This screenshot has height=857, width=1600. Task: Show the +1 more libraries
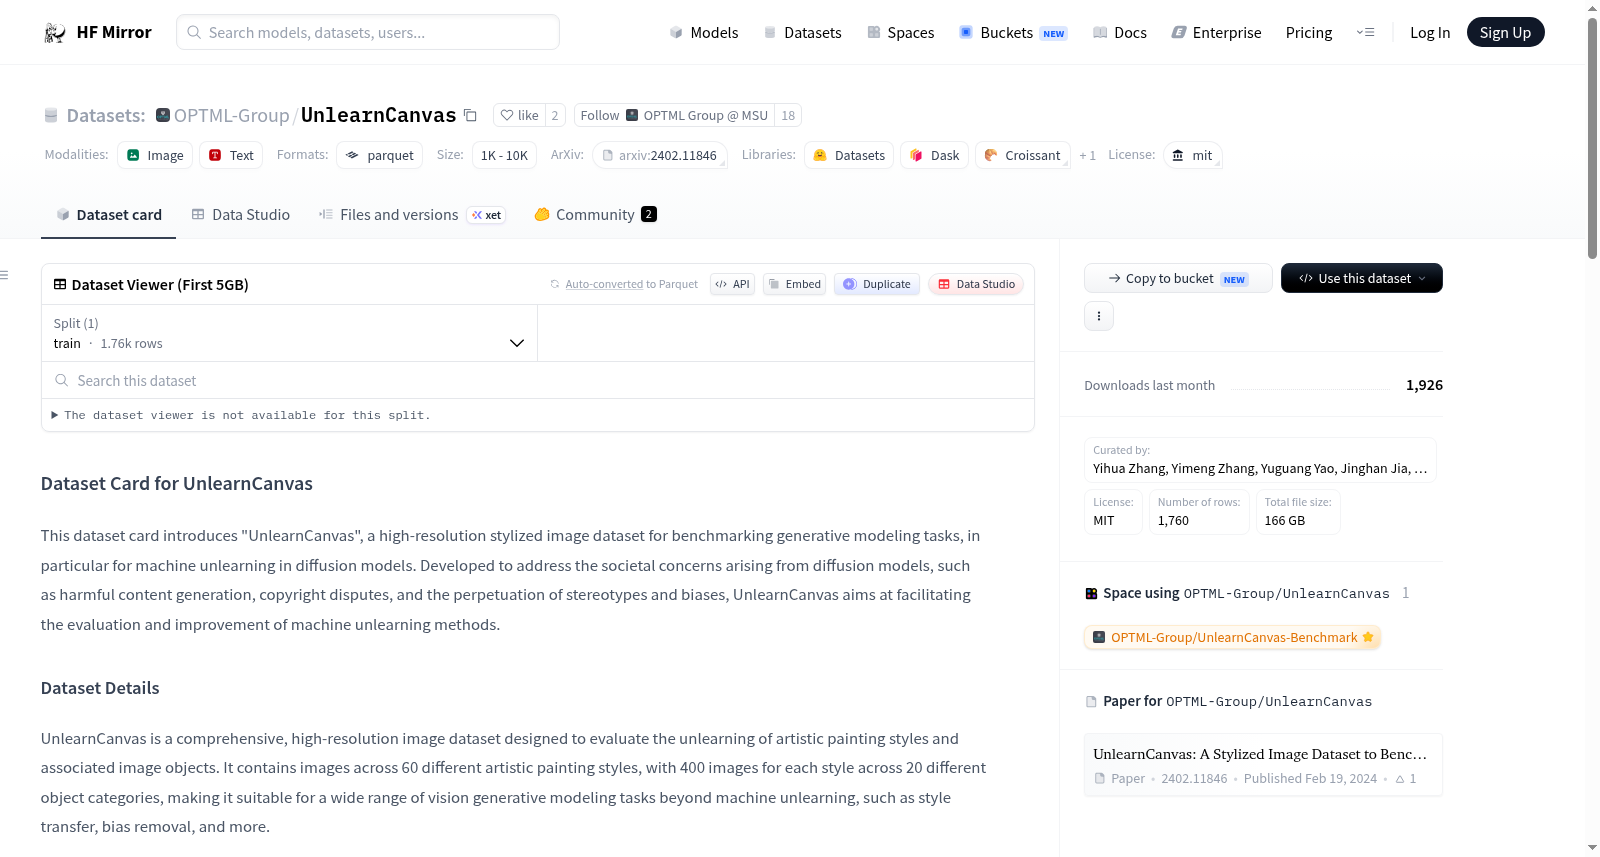[x=1087, y=155]
